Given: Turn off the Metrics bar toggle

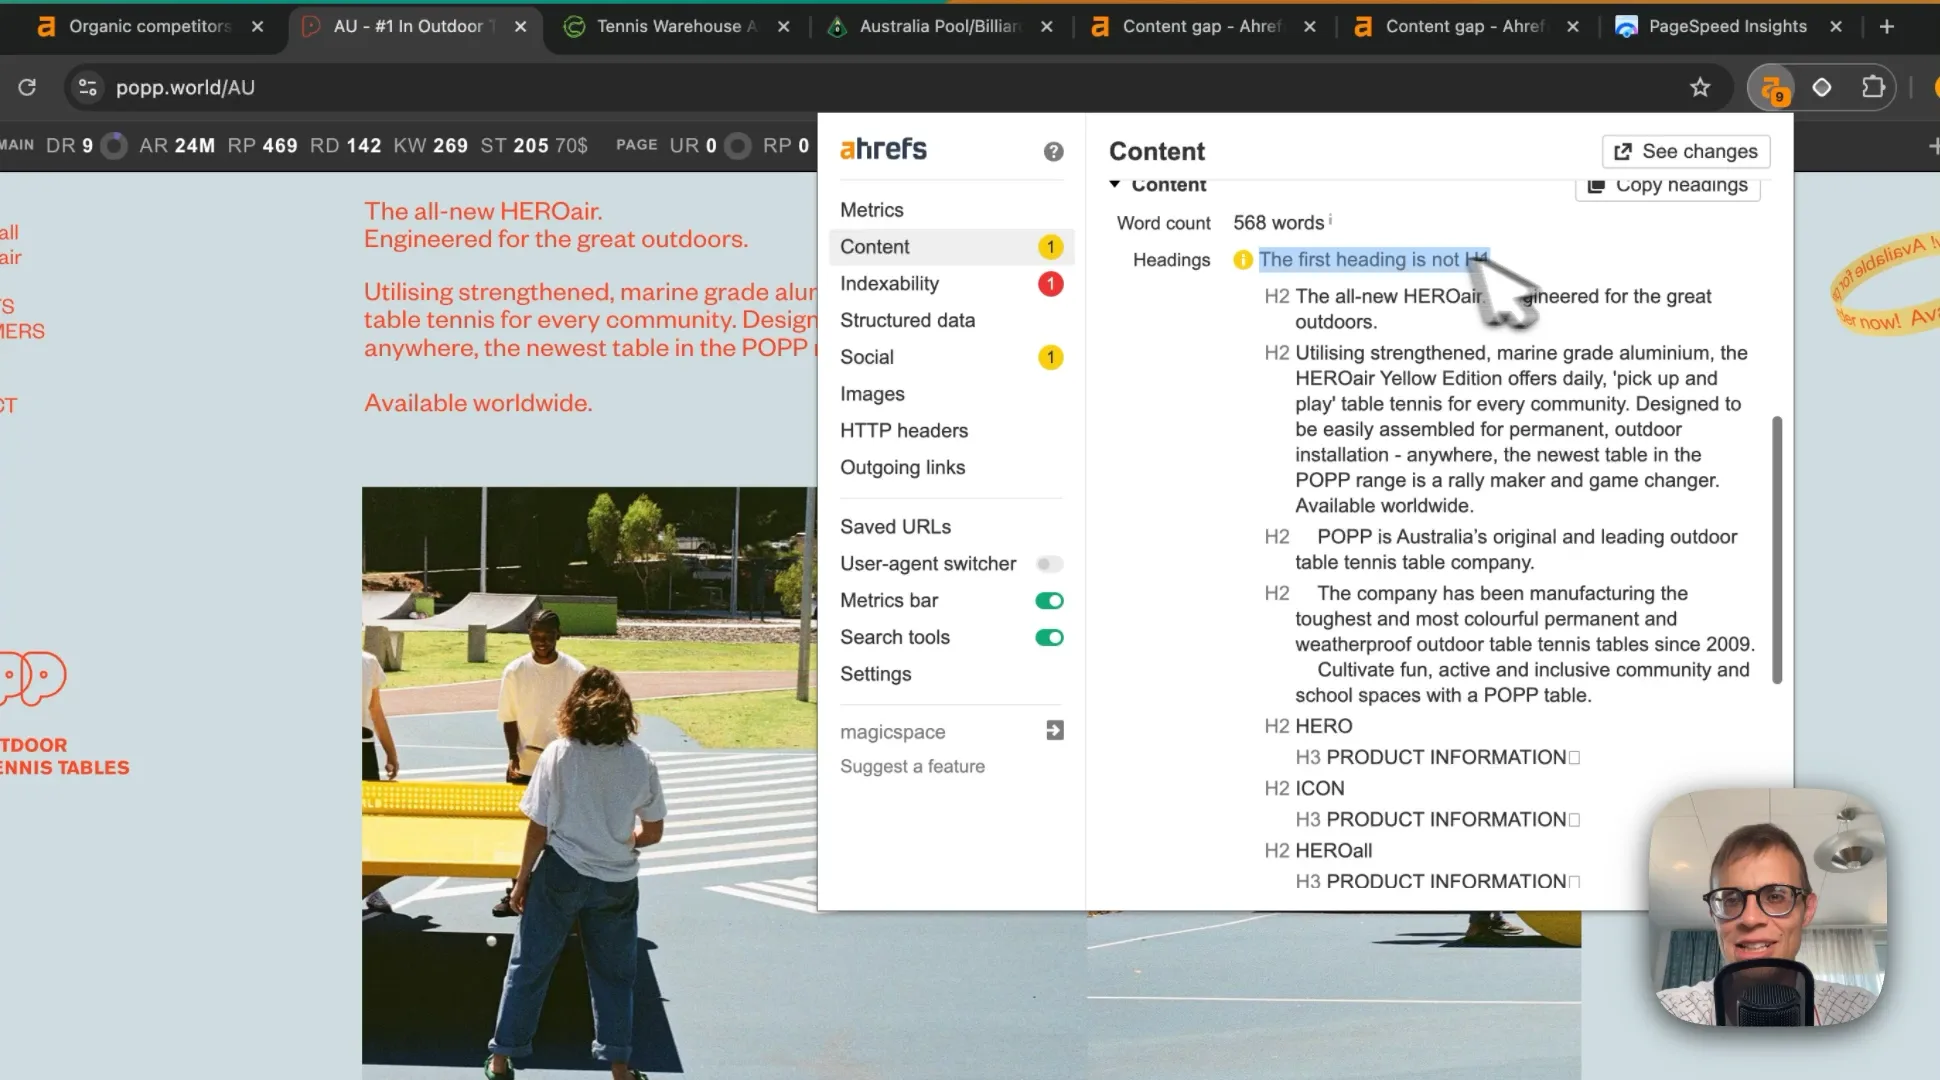Looking at the screenshot, I should [1049, 601].
